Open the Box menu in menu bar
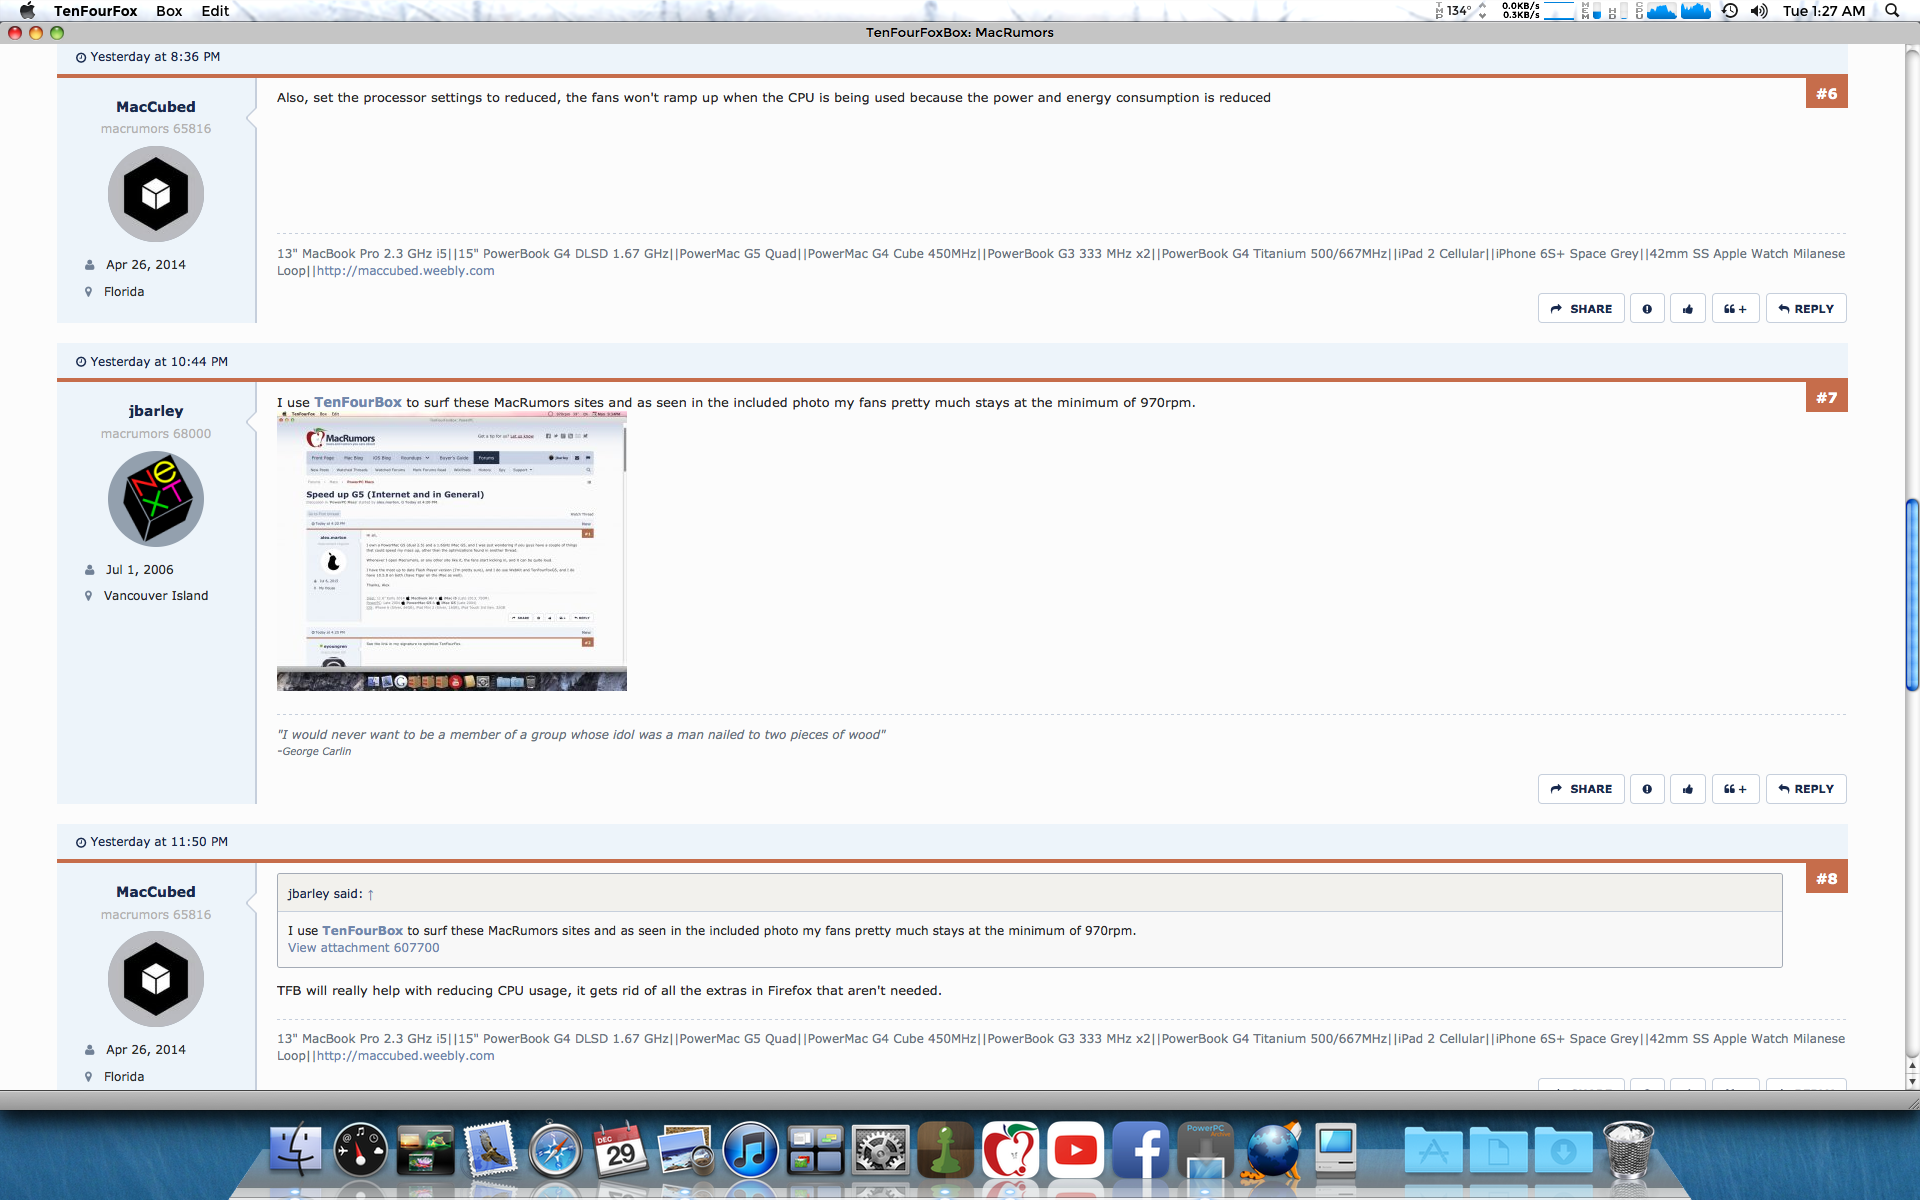 168,11
